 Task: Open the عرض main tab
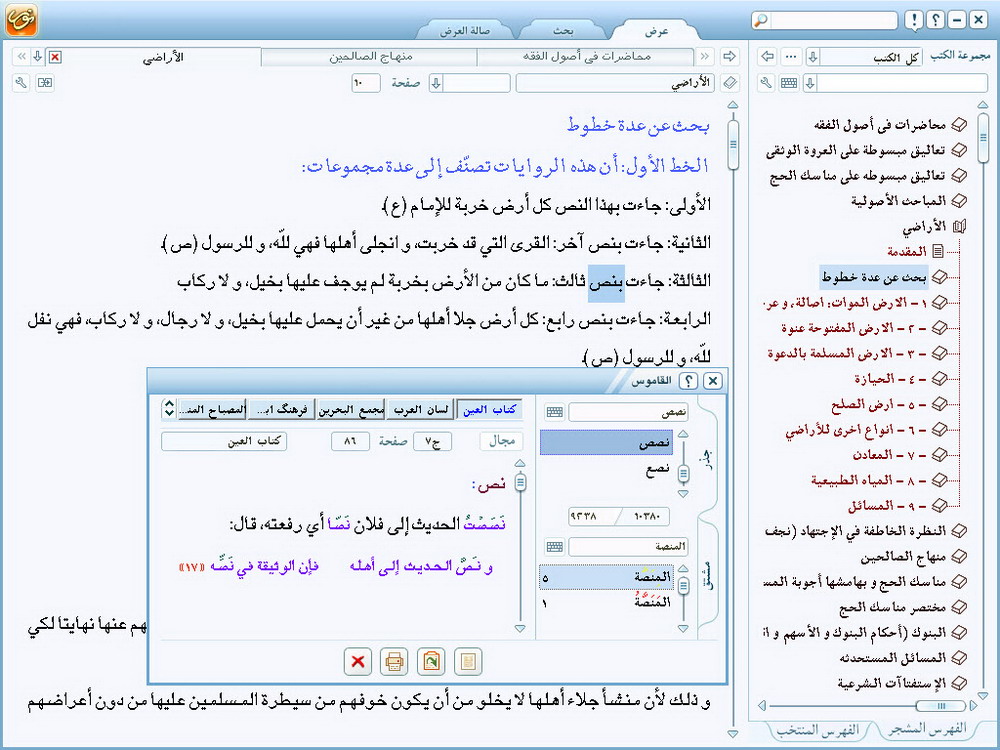point(656,31)
